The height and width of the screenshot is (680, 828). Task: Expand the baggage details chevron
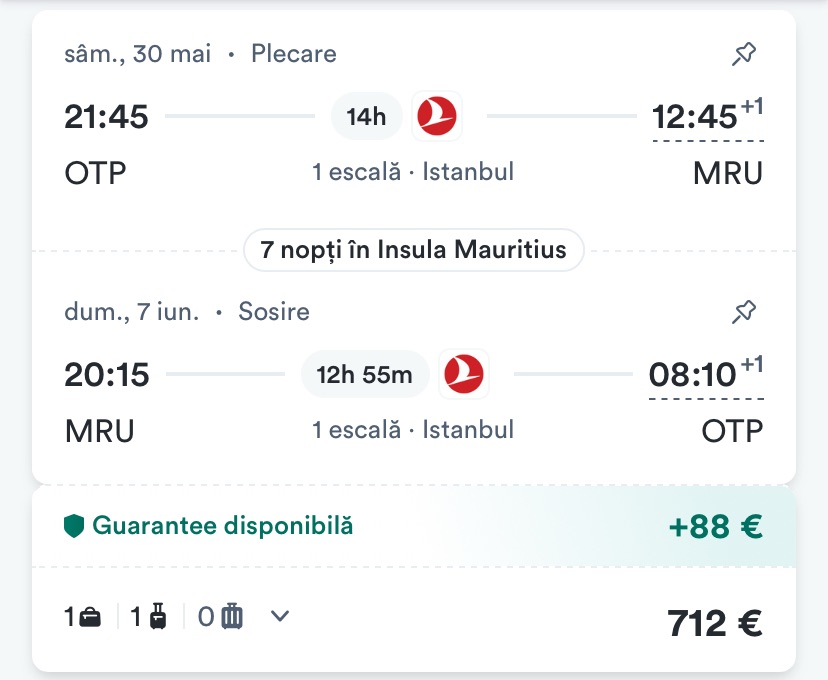pos(280,616)
